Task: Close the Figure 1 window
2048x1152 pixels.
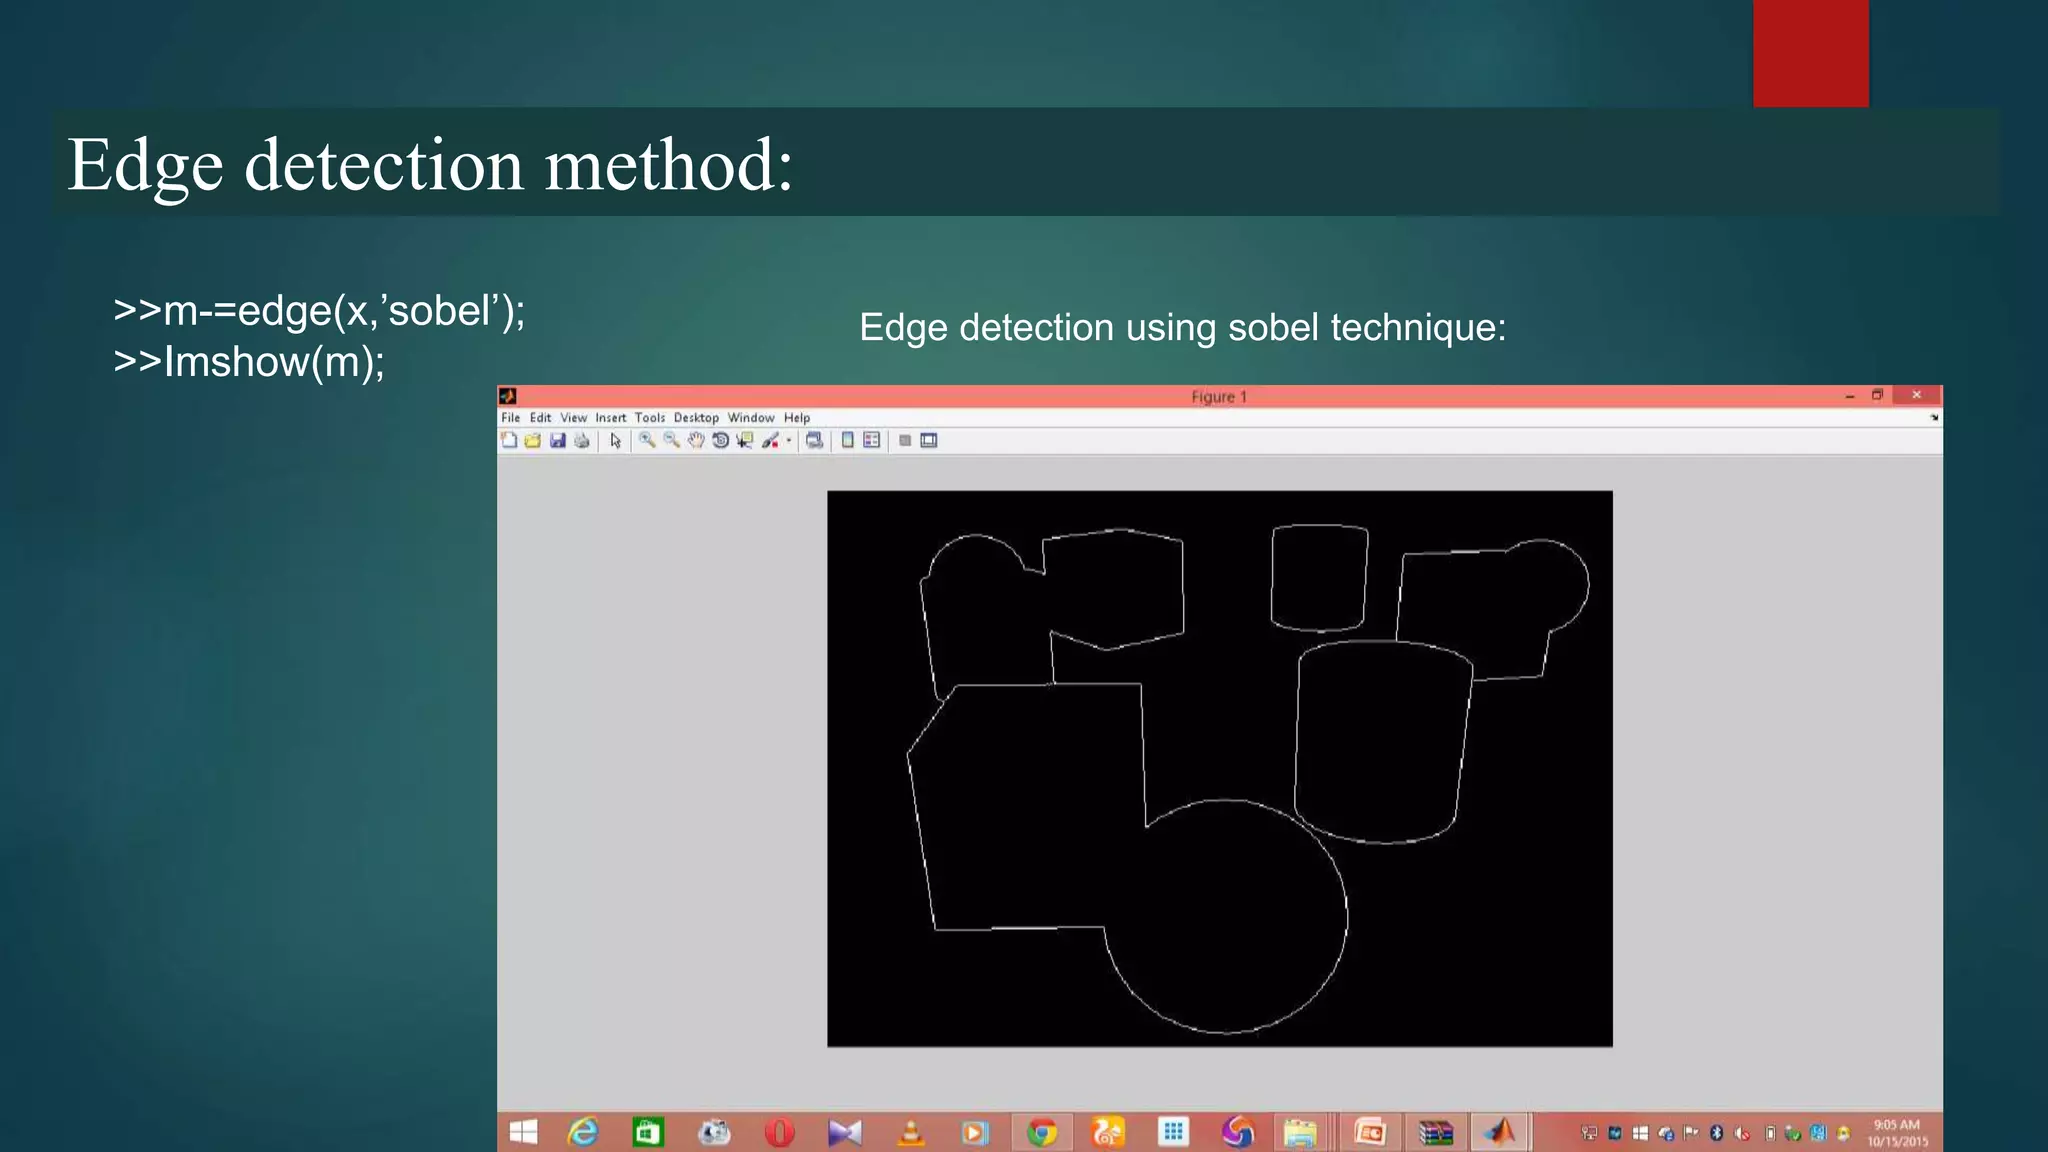Action: (1916, 395)
